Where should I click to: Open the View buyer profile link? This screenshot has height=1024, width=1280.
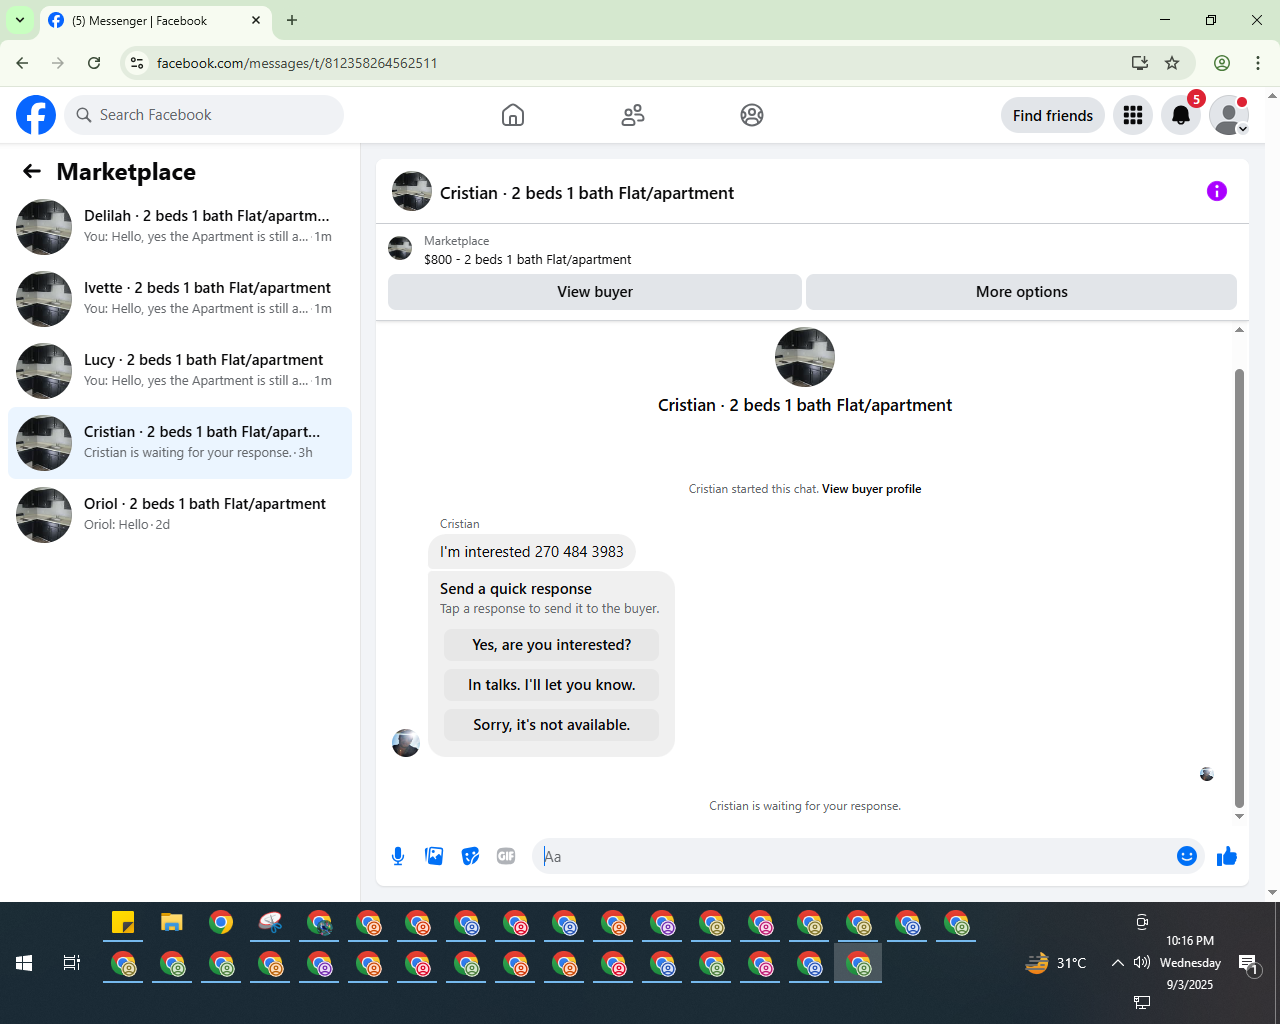point(871,489)
